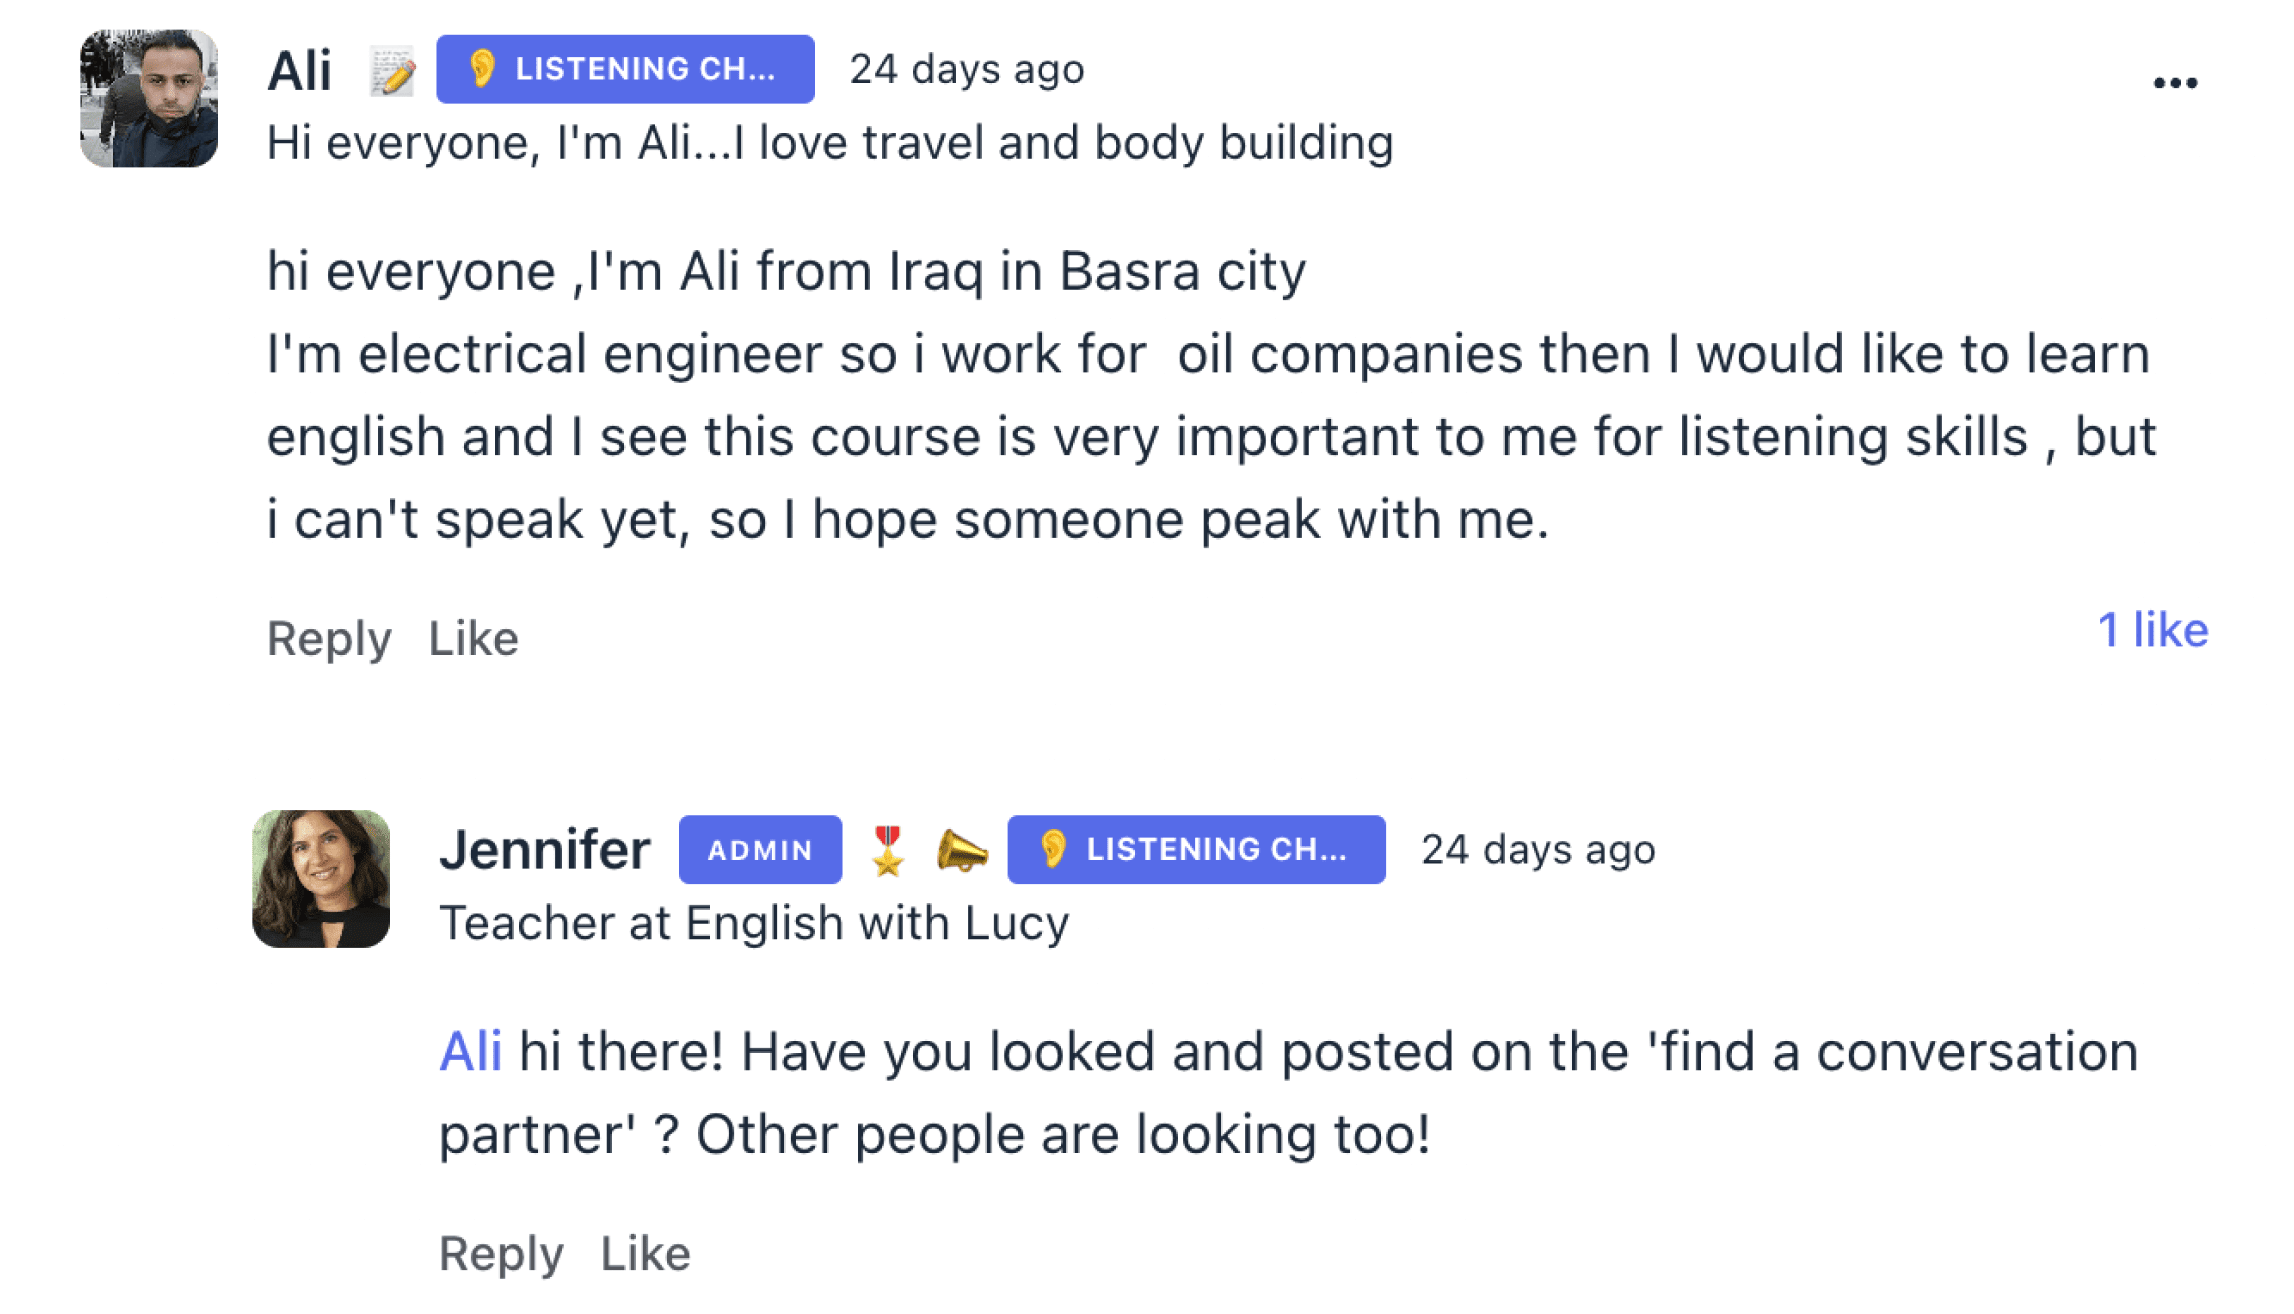
Task: Click the '24 days ago' timestamp on Ali's post
Action: pos(966,69)
